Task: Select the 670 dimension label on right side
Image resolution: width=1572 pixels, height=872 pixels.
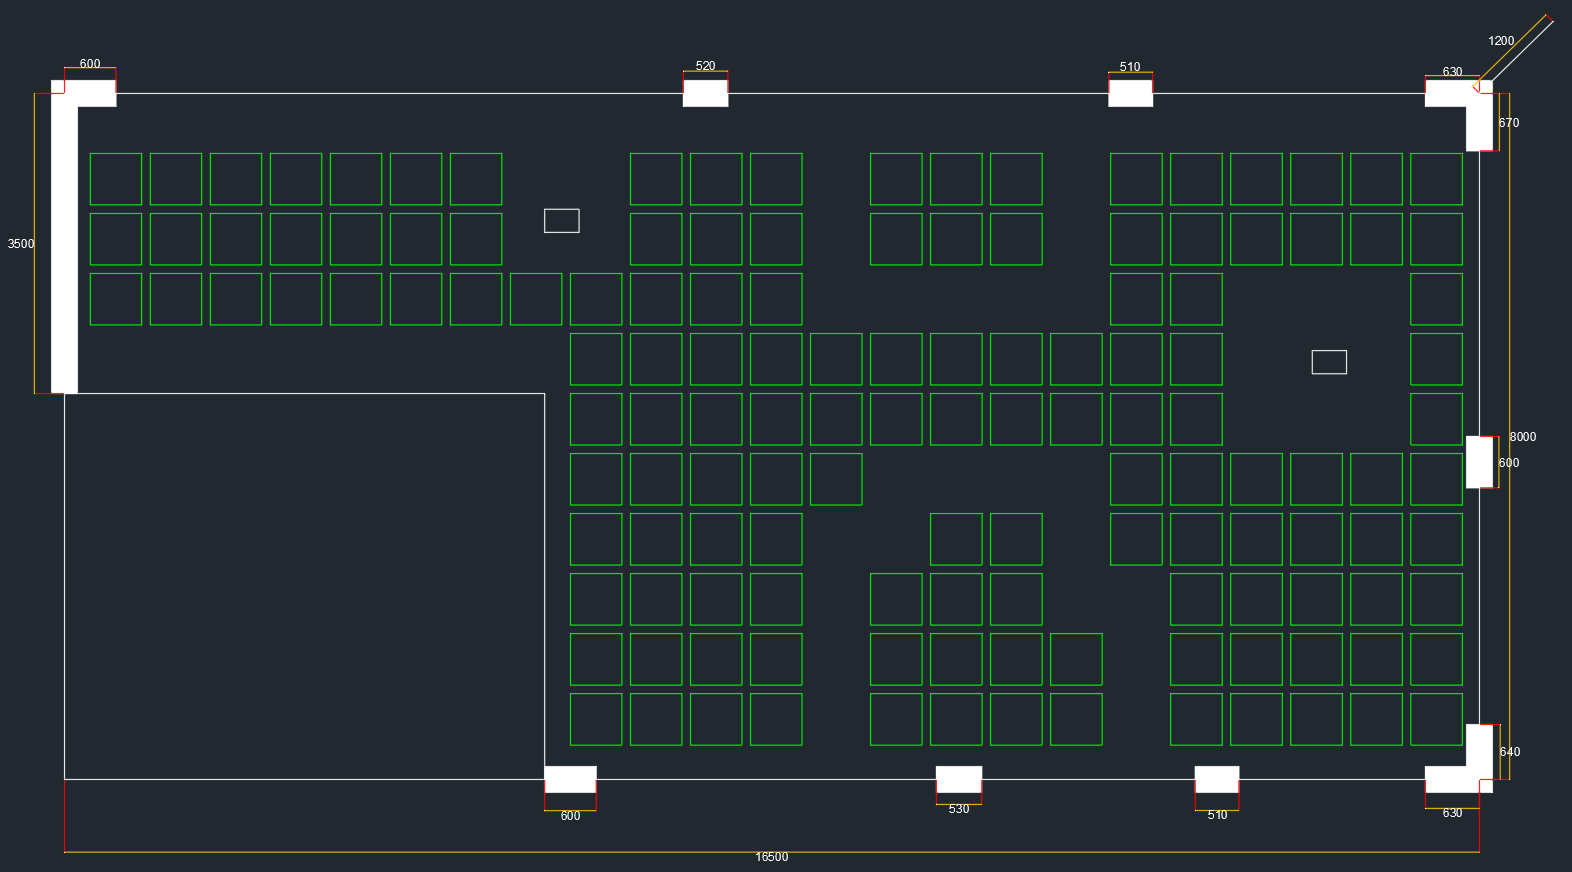Action: [1508, 123]
